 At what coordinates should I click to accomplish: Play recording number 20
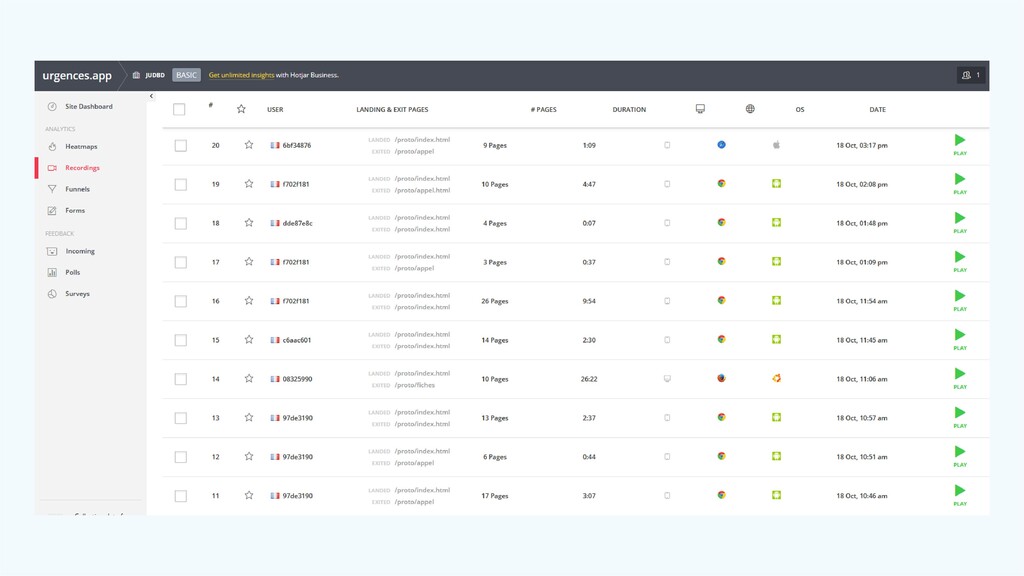click(959, 144)
